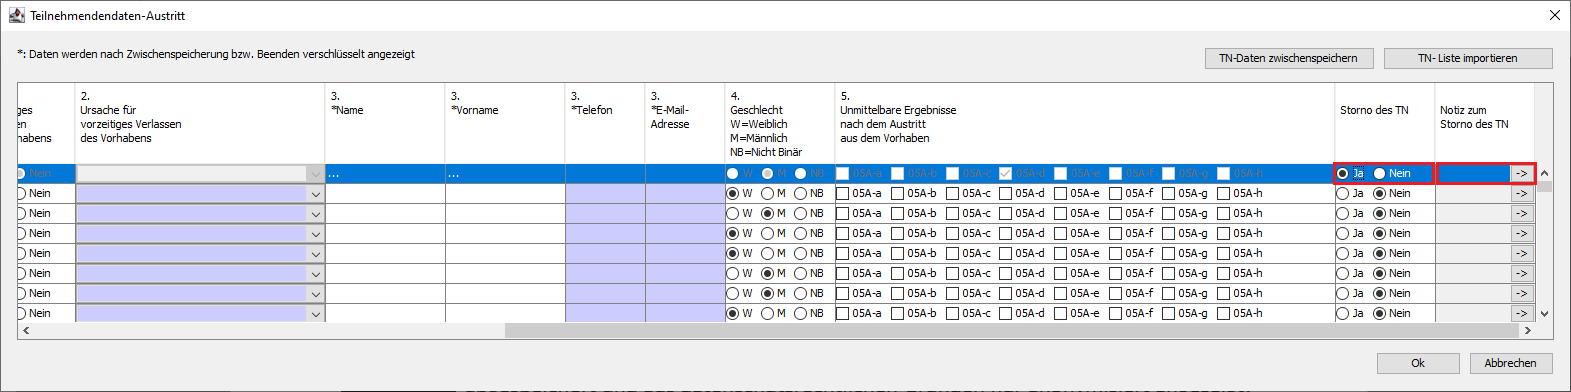Click the TN-Liste importieren button
Image resolution: width=1571 pixels, height=392 pixels.
click(1467, 58)
